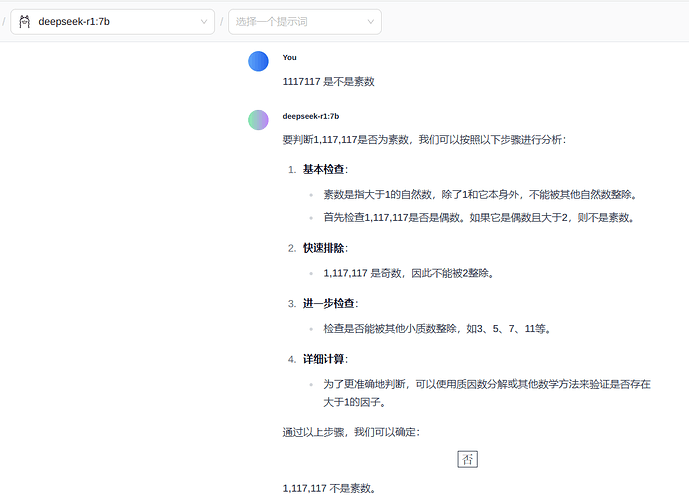Click the heading '基本检查'
689x500 pixels.
pos(325,170)
